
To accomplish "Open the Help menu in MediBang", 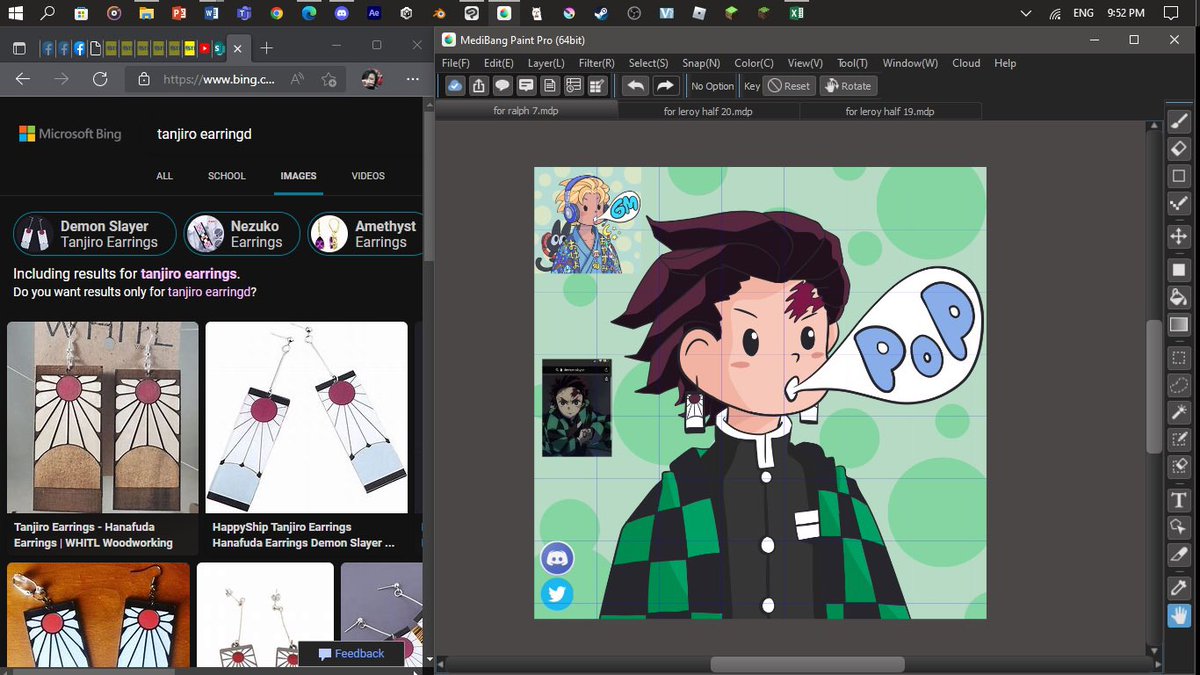I will pyautogui.click(x=1005, y=63).
